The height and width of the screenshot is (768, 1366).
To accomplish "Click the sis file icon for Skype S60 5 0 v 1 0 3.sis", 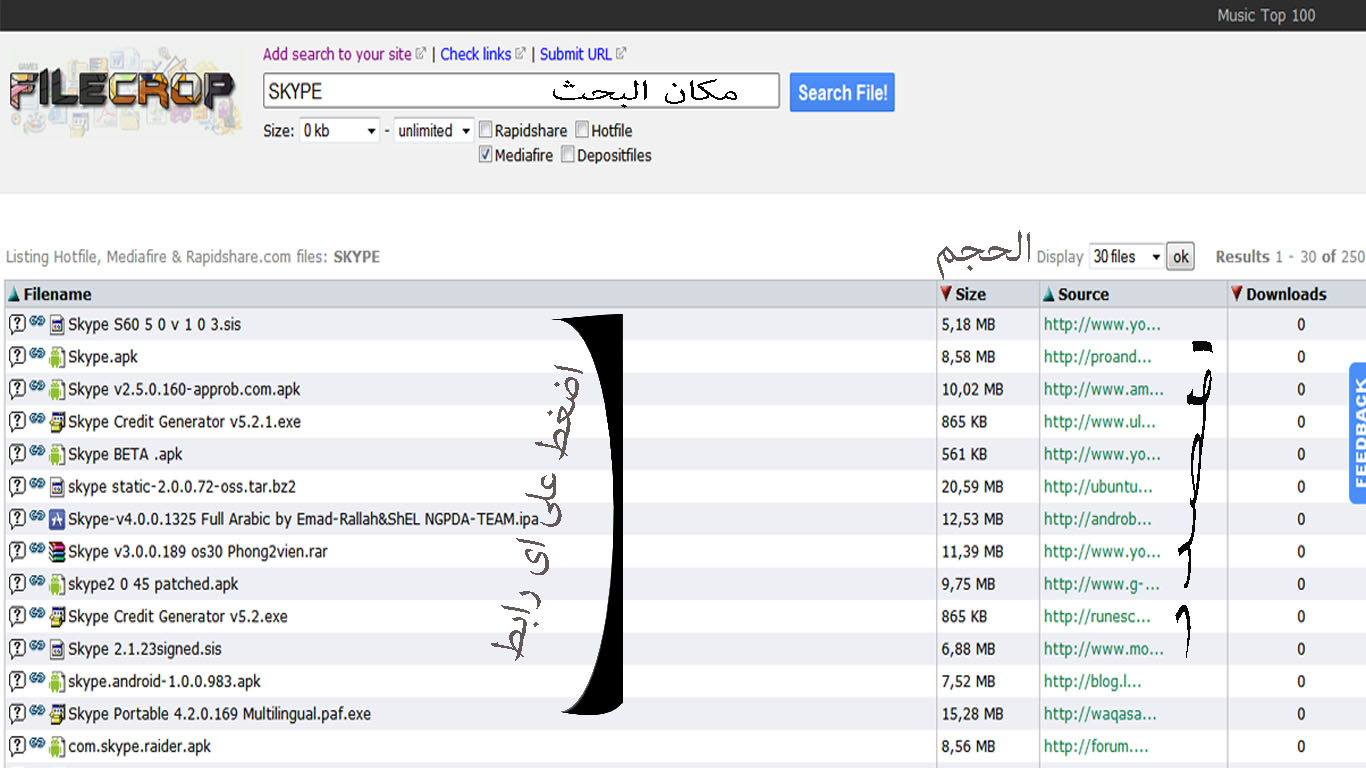I will (x=57, y=324).
